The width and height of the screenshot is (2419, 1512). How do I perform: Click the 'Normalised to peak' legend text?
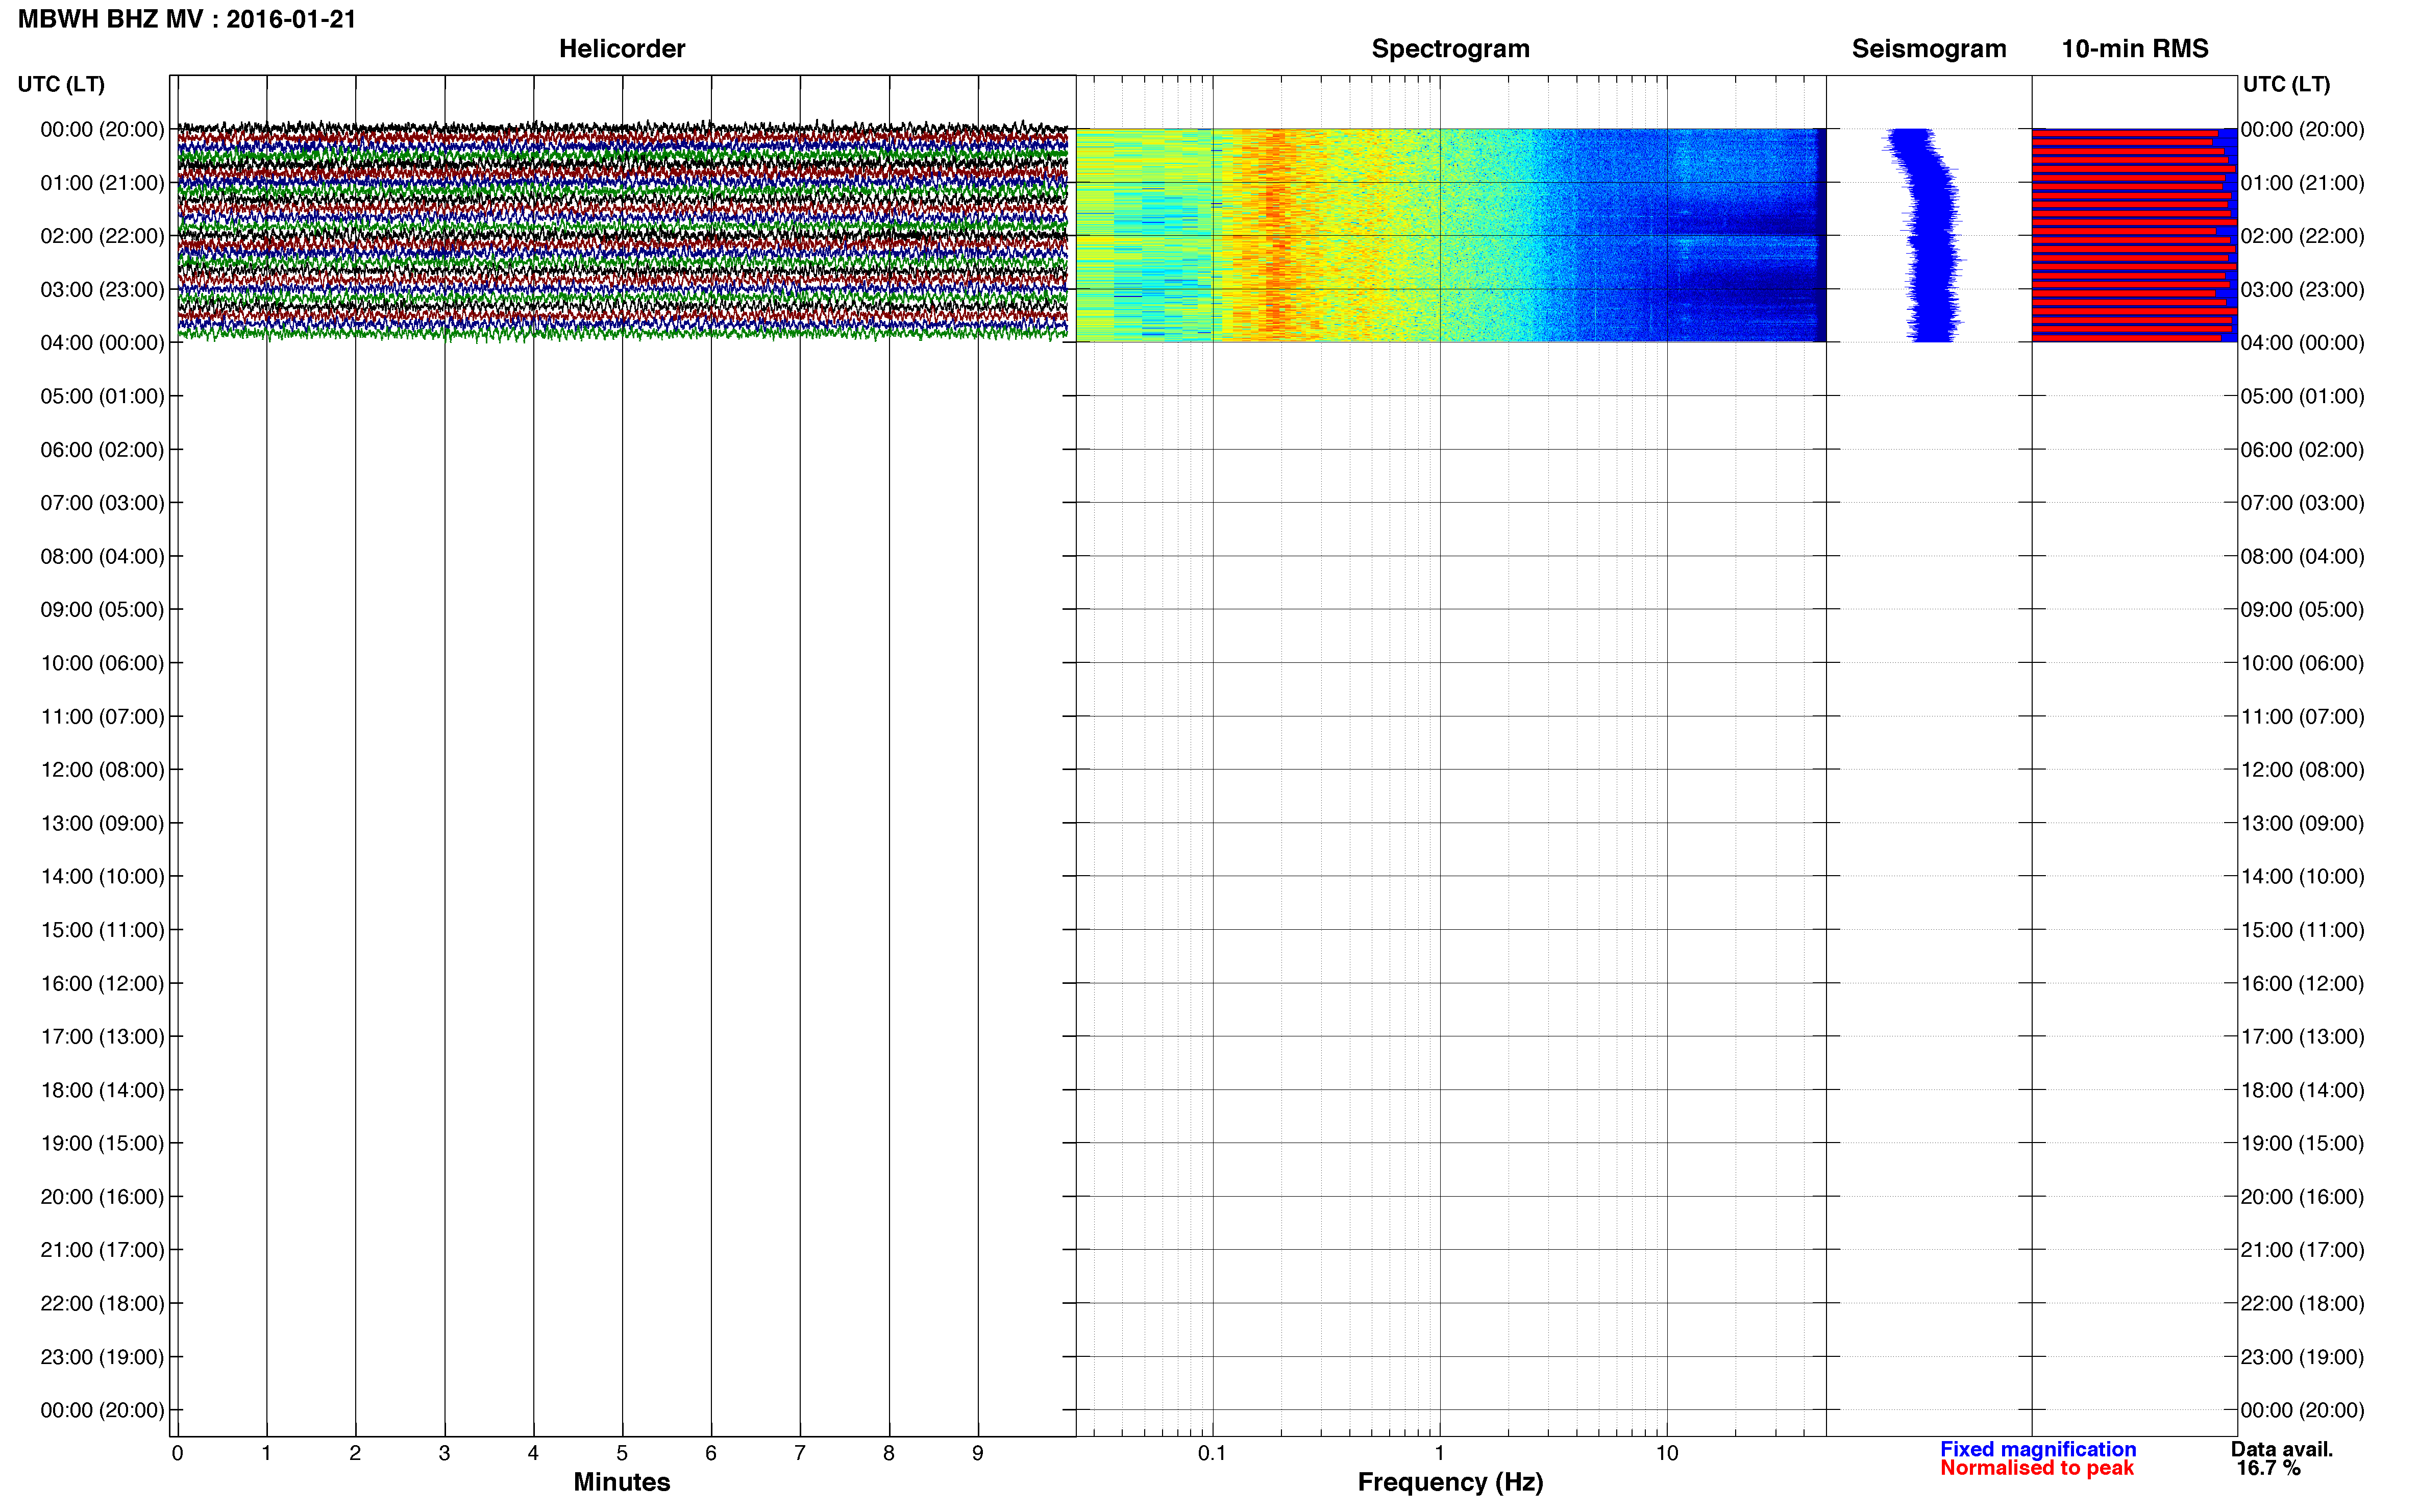pos(2037,1468)
